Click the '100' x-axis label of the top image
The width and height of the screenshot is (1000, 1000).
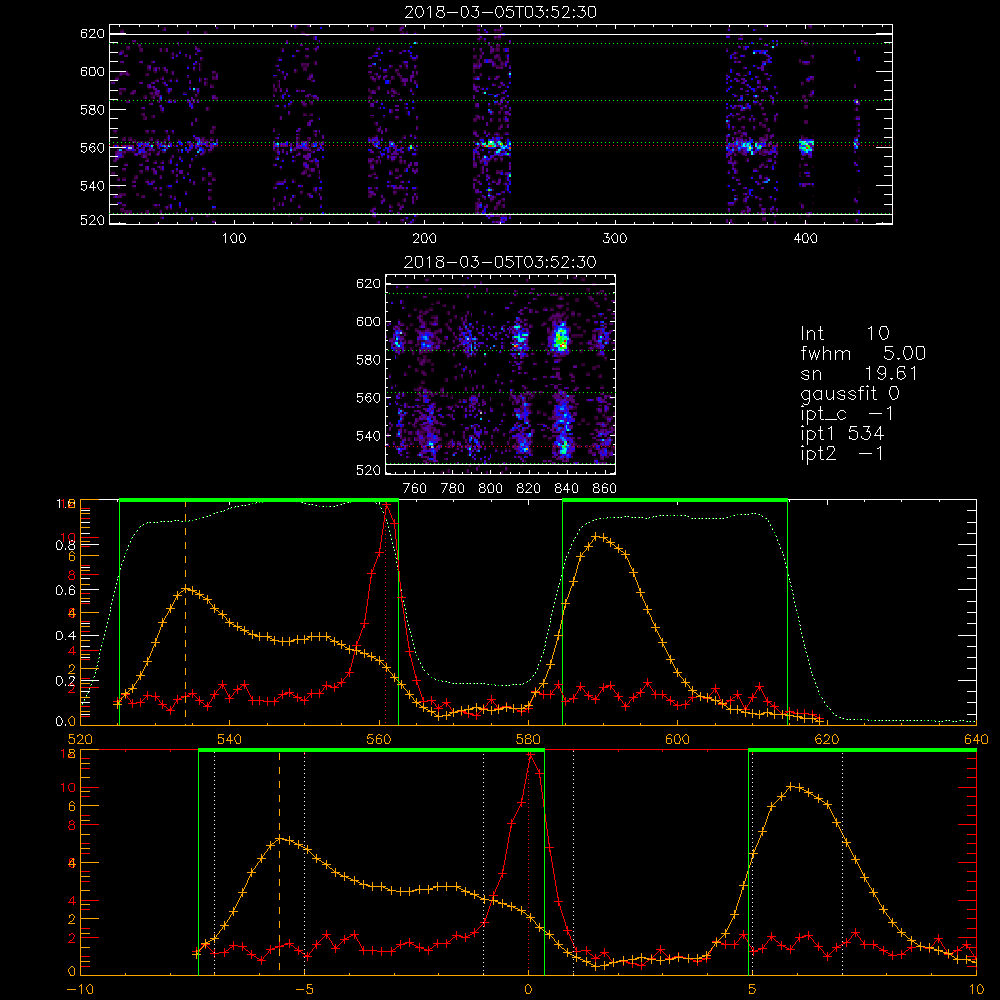(234, 239)
